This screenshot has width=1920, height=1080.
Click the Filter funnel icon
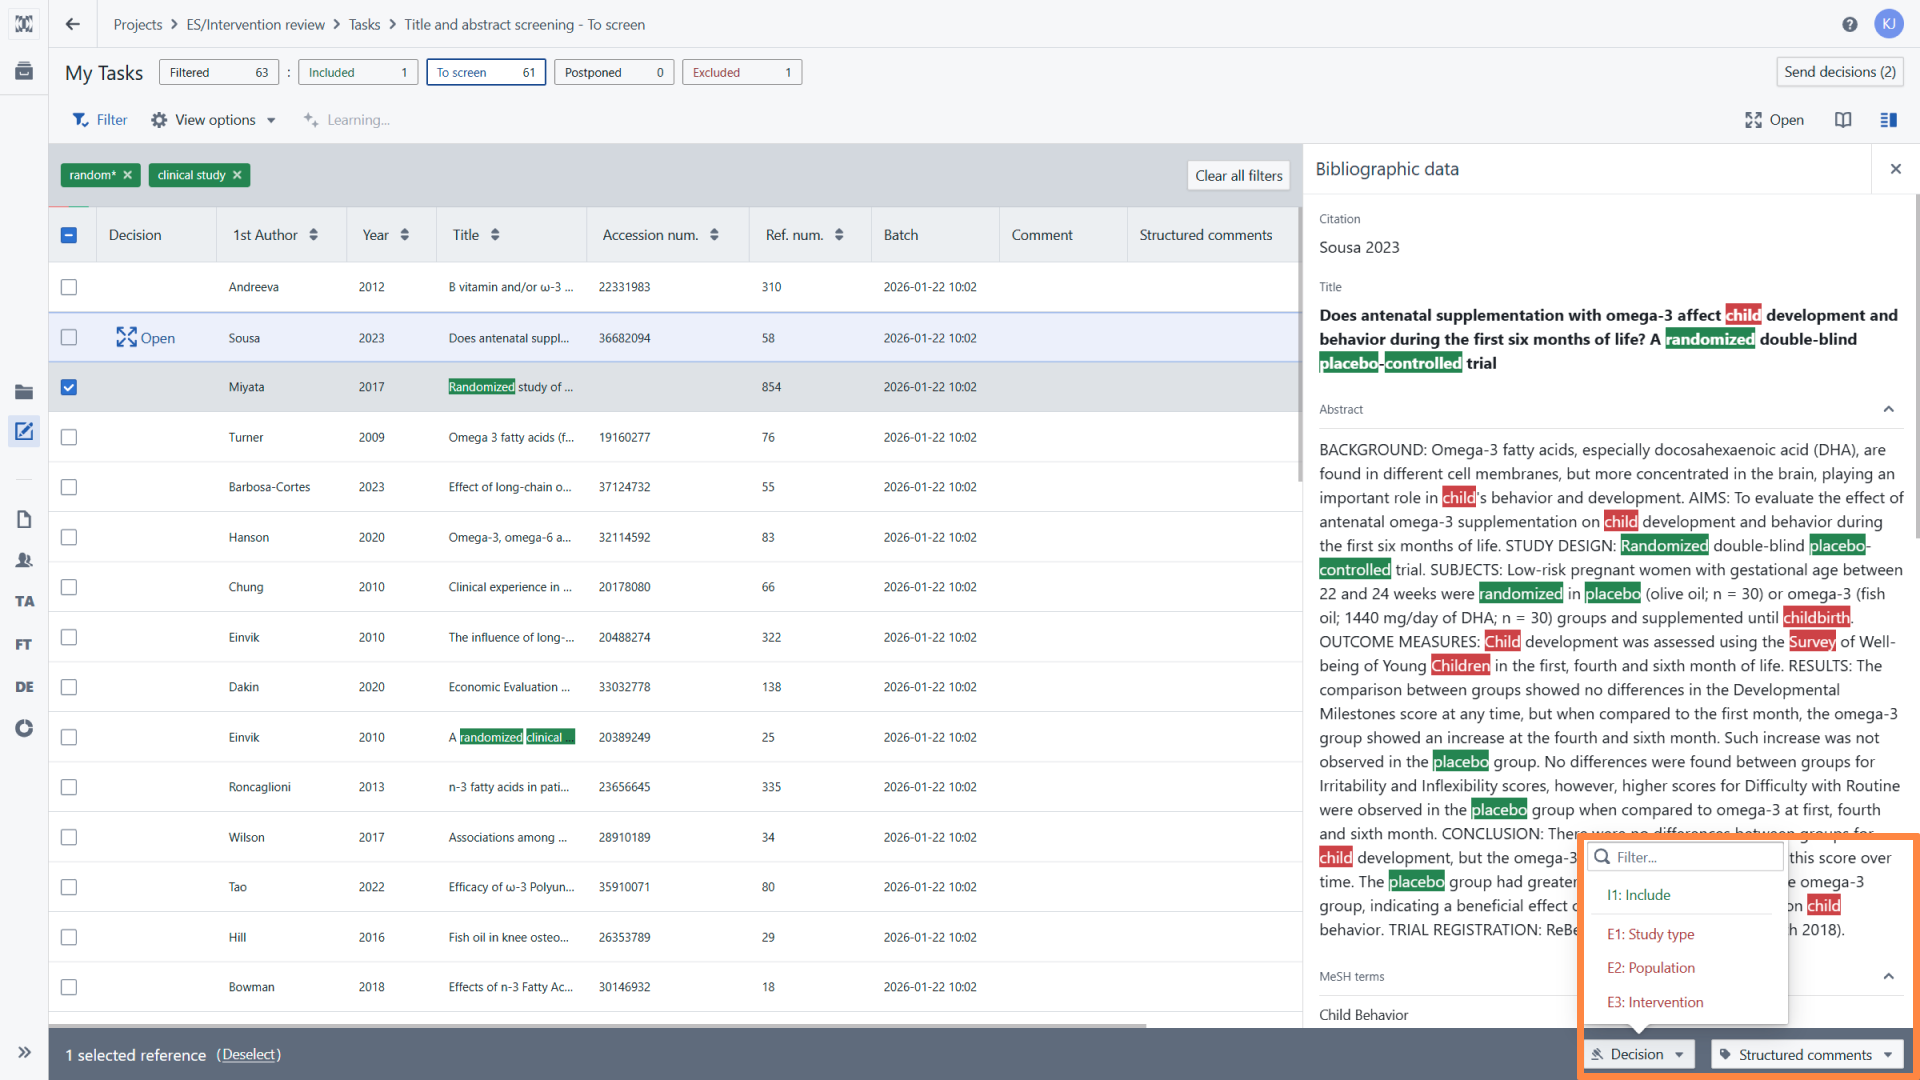80,120
